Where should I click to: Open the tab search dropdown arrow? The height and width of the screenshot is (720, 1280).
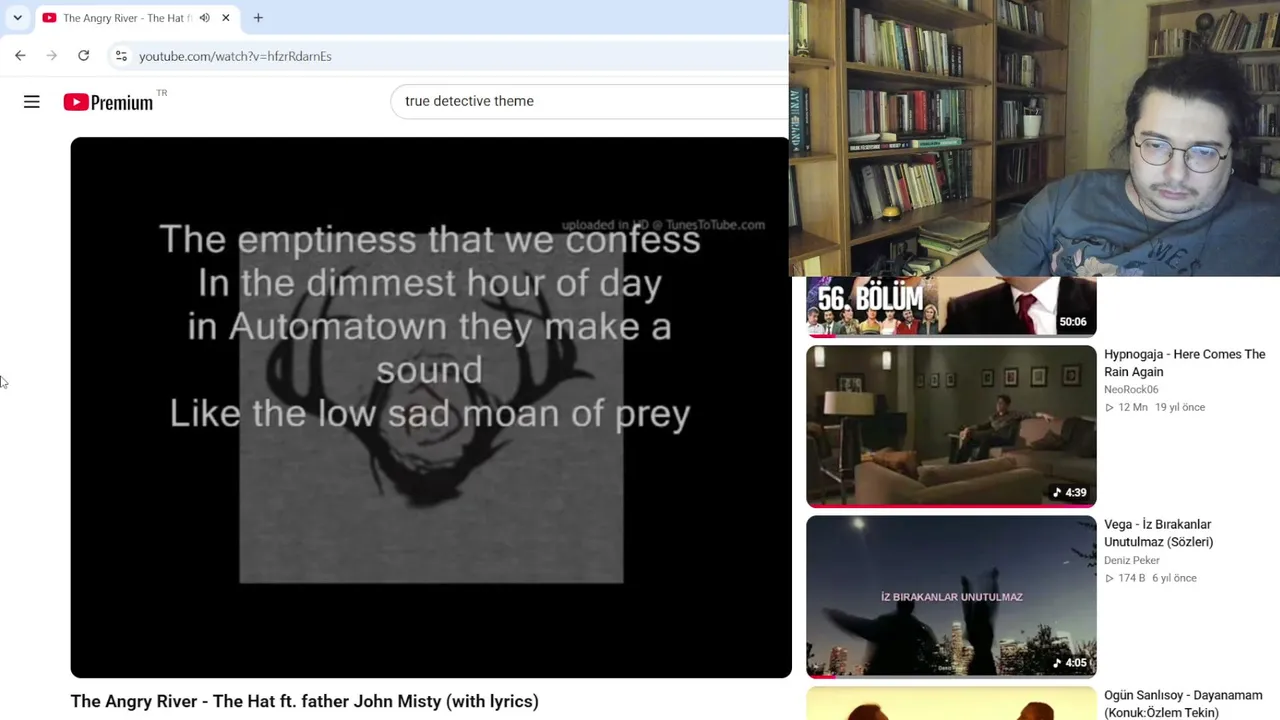(x=17, y=18)
